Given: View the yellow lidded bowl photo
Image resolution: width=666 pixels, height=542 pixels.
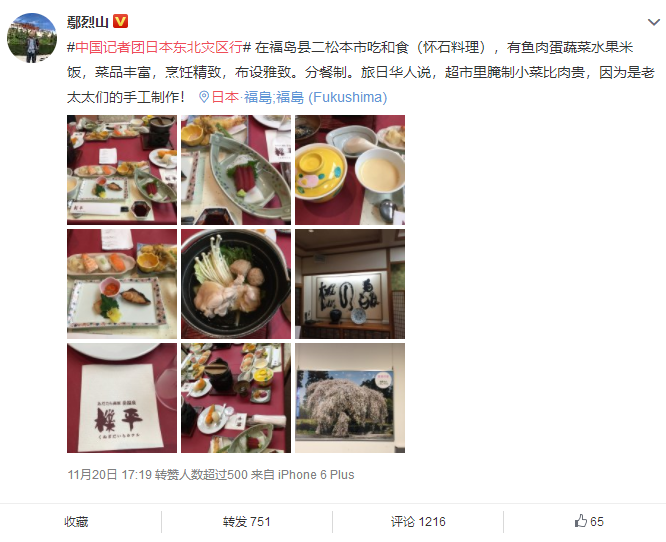Looking at the screenshot, I should pyautogui.click(x=350, y=170).
